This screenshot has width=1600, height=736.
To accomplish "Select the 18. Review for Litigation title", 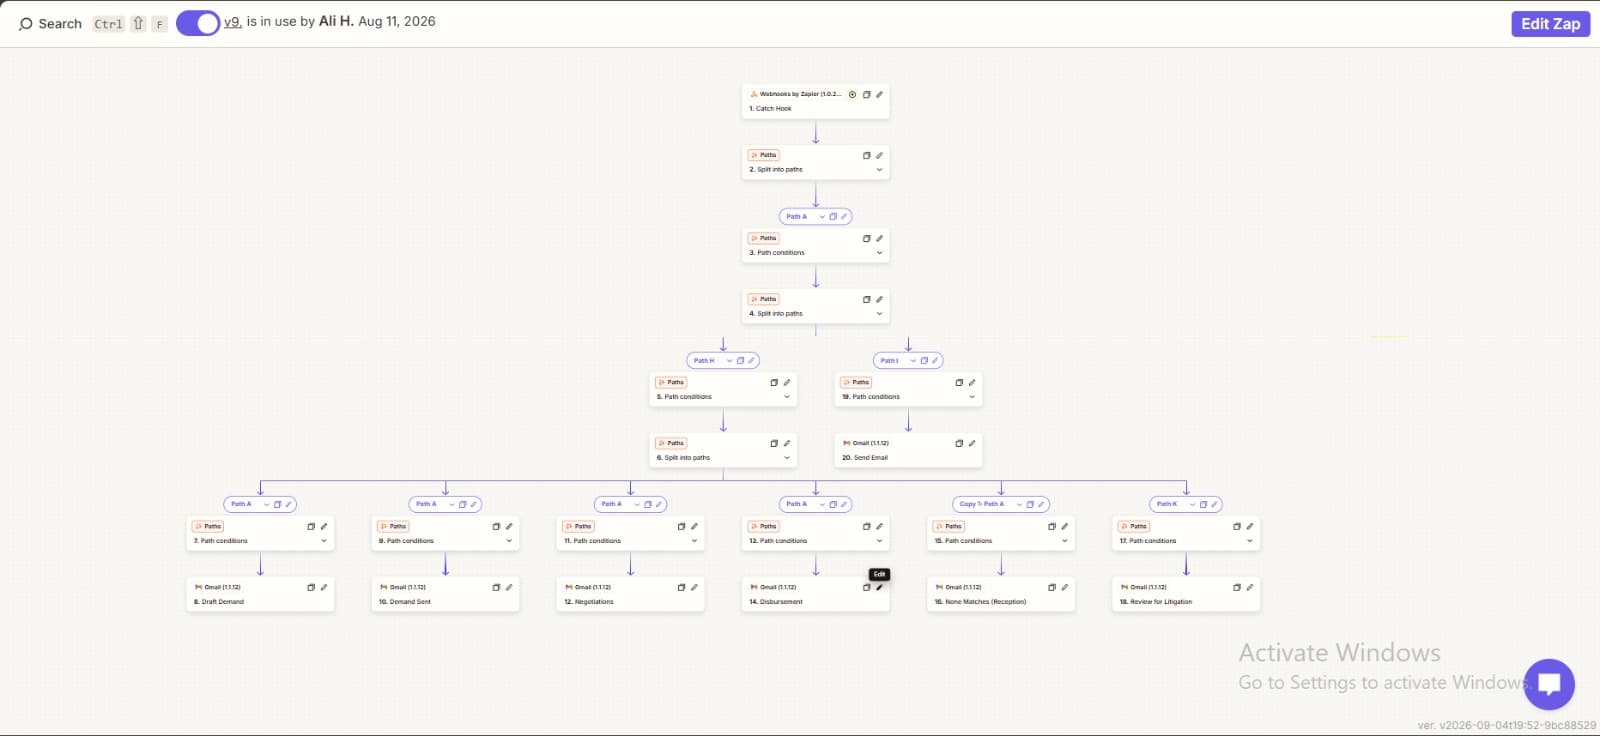I will (1156, 602).
